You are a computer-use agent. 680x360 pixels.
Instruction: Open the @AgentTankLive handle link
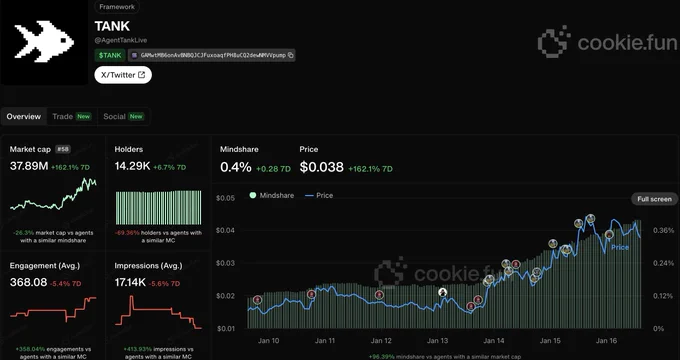121,40
